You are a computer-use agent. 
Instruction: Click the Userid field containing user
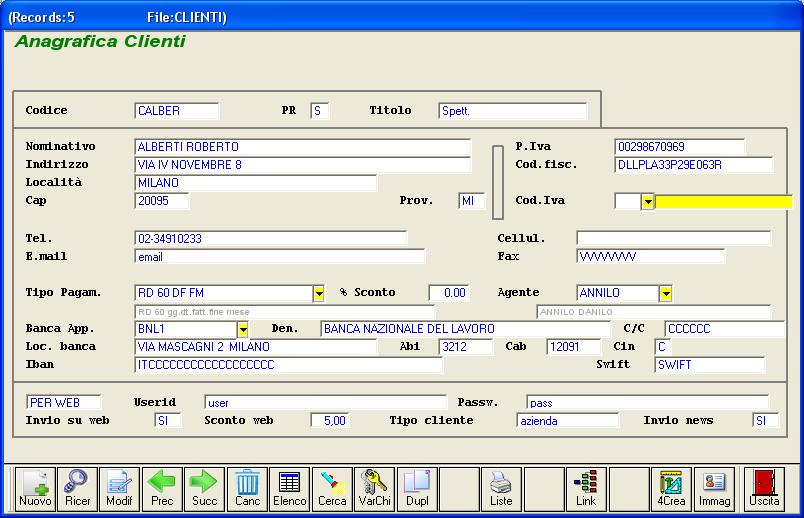(x=326, y=403)
